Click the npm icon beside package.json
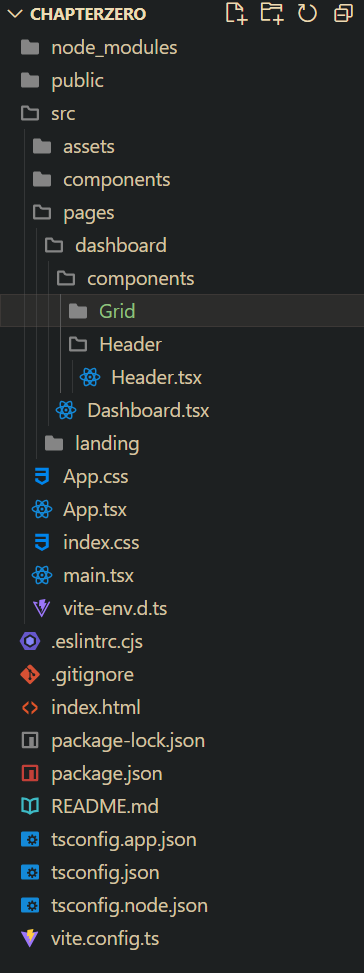The image size is (364, 973). [x=30, y=774]
